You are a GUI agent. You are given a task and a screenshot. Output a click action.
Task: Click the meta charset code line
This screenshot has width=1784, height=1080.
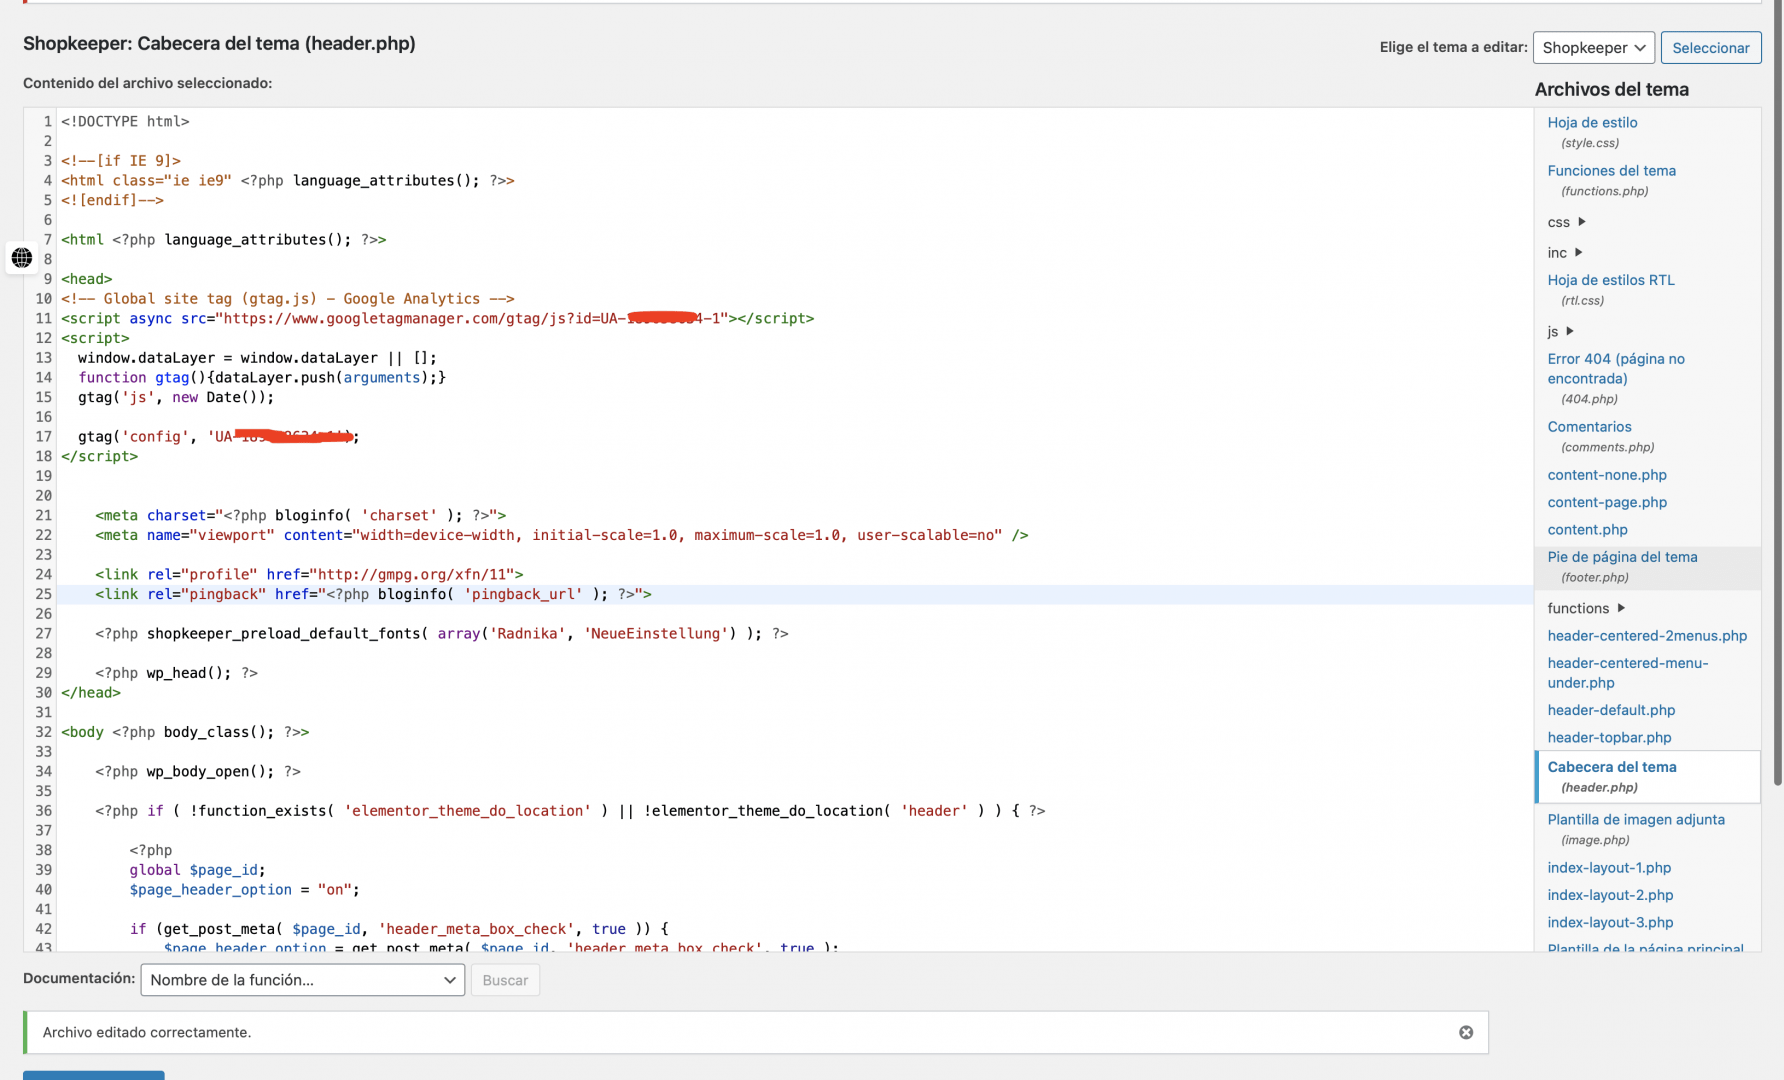[x=301, y=515]
